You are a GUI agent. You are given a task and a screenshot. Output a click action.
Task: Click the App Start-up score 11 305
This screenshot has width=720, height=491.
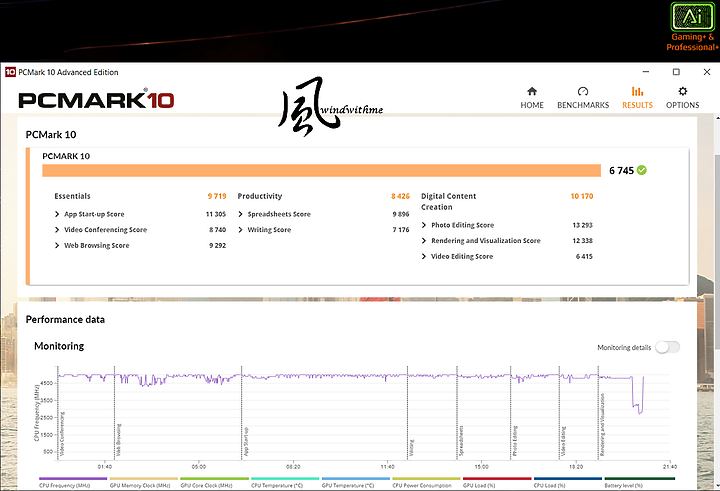coord(216,214)
